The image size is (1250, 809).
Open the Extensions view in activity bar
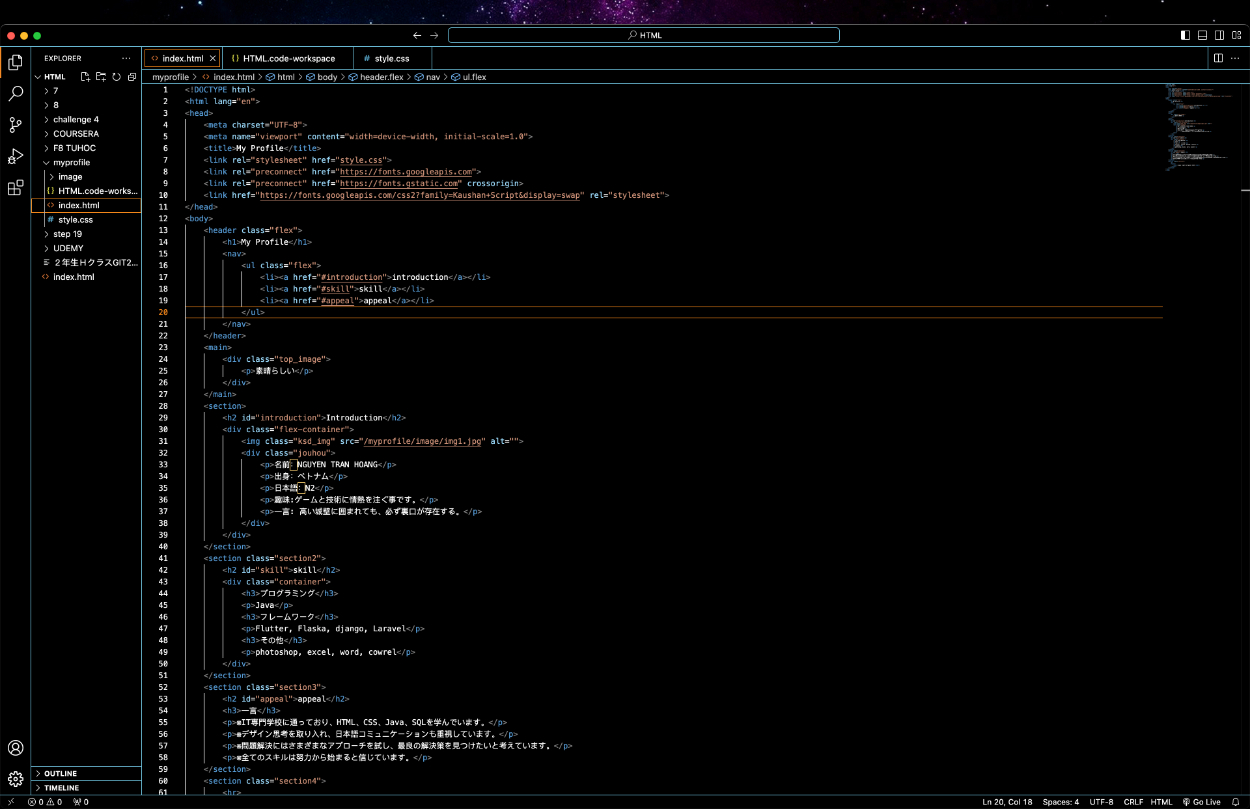click(15, 187)
